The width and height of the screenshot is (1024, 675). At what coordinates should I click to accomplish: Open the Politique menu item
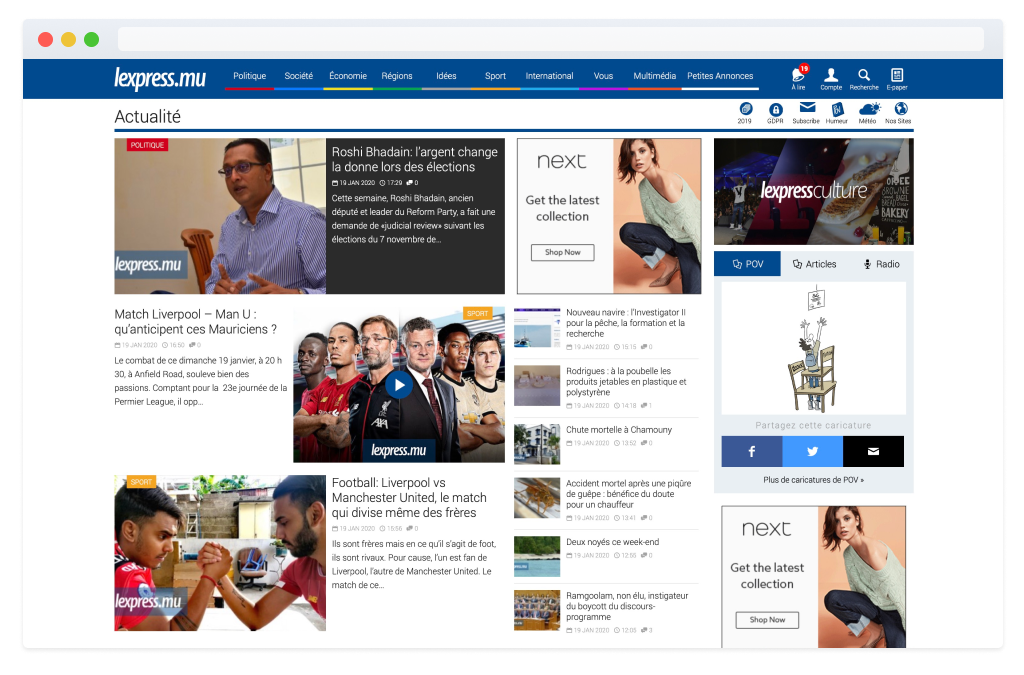coord(249,76)
